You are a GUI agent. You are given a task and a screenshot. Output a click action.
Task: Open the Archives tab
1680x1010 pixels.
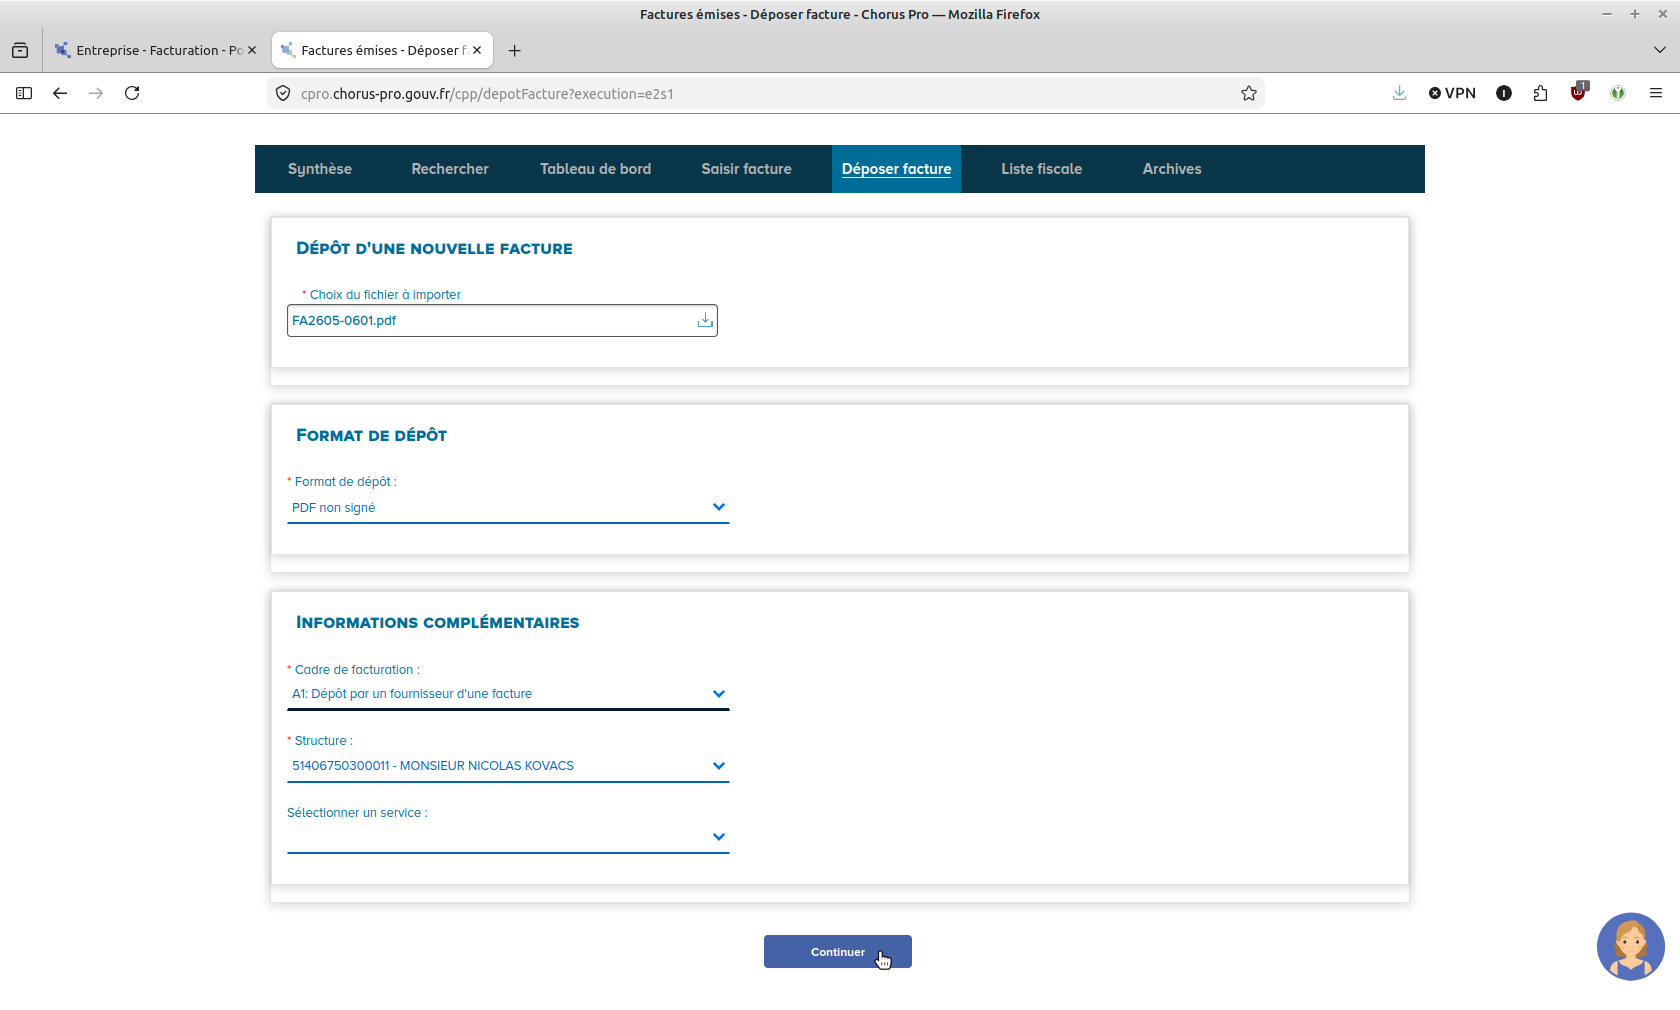pyautogui.click(x=1172, y=169)
